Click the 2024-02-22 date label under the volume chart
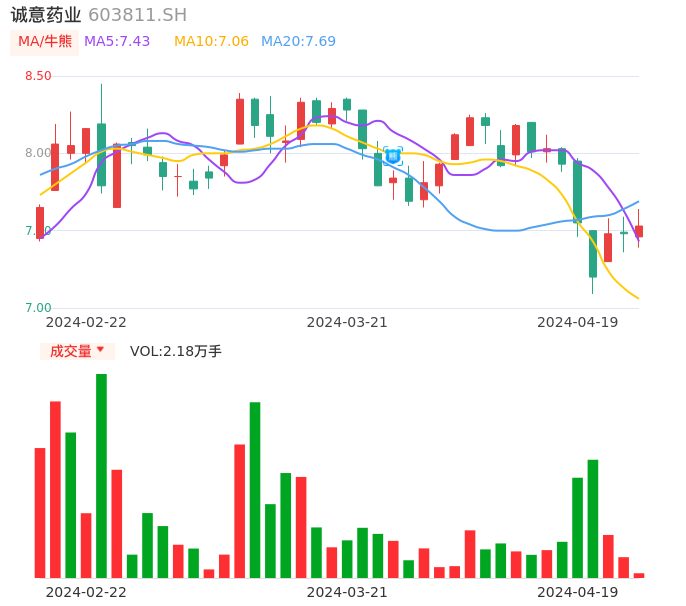This screenshot has height=606, width=686. point(86,592)
